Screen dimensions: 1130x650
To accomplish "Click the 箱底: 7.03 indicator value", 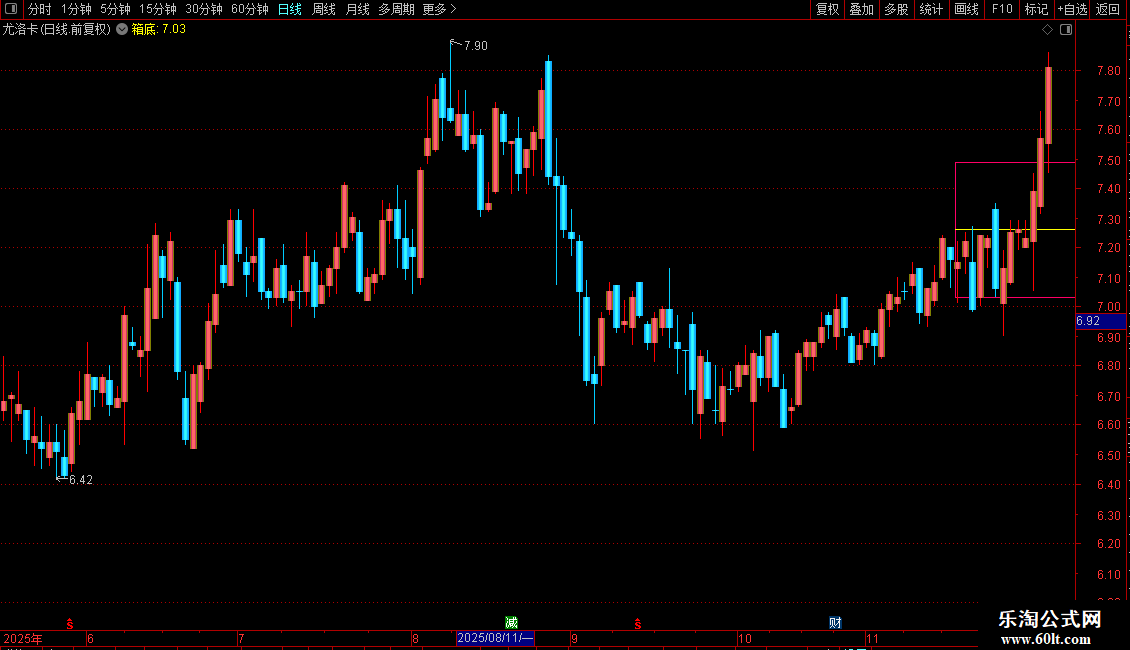I will 159,30.
